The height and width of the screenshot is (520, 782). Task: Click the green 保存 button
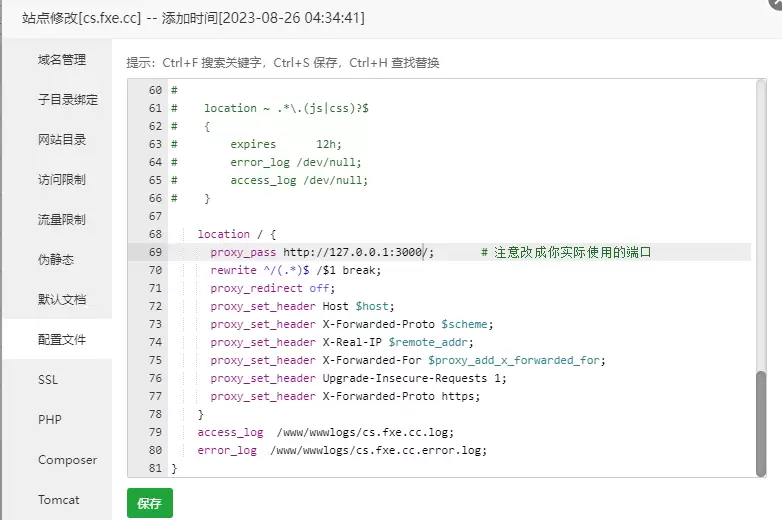pos(150,503)
